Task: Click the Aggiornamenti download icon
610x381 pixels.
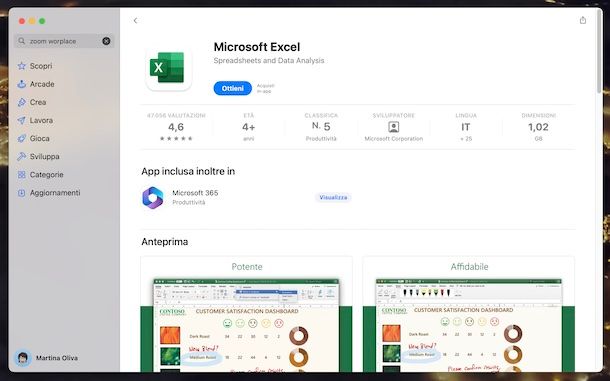Action: [x=22, y=193]
